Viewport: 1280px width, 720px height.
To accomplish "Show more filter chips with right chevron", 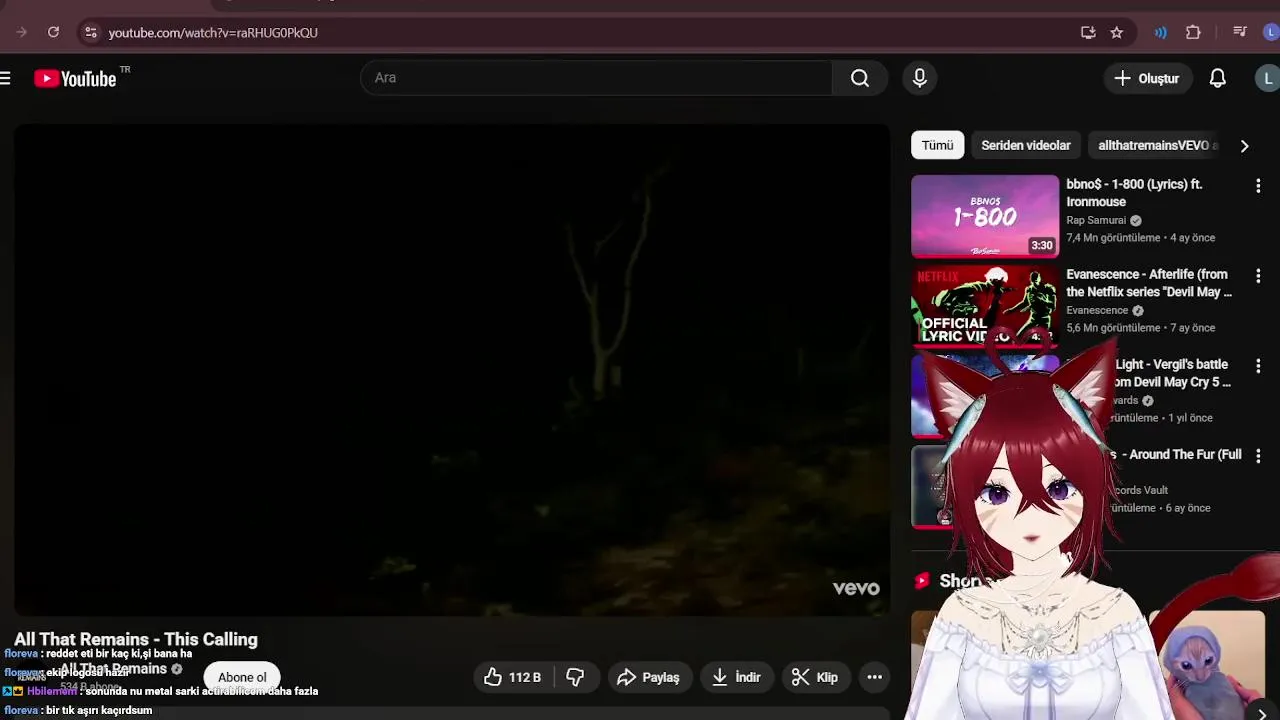I will (x=1244, y=146).
